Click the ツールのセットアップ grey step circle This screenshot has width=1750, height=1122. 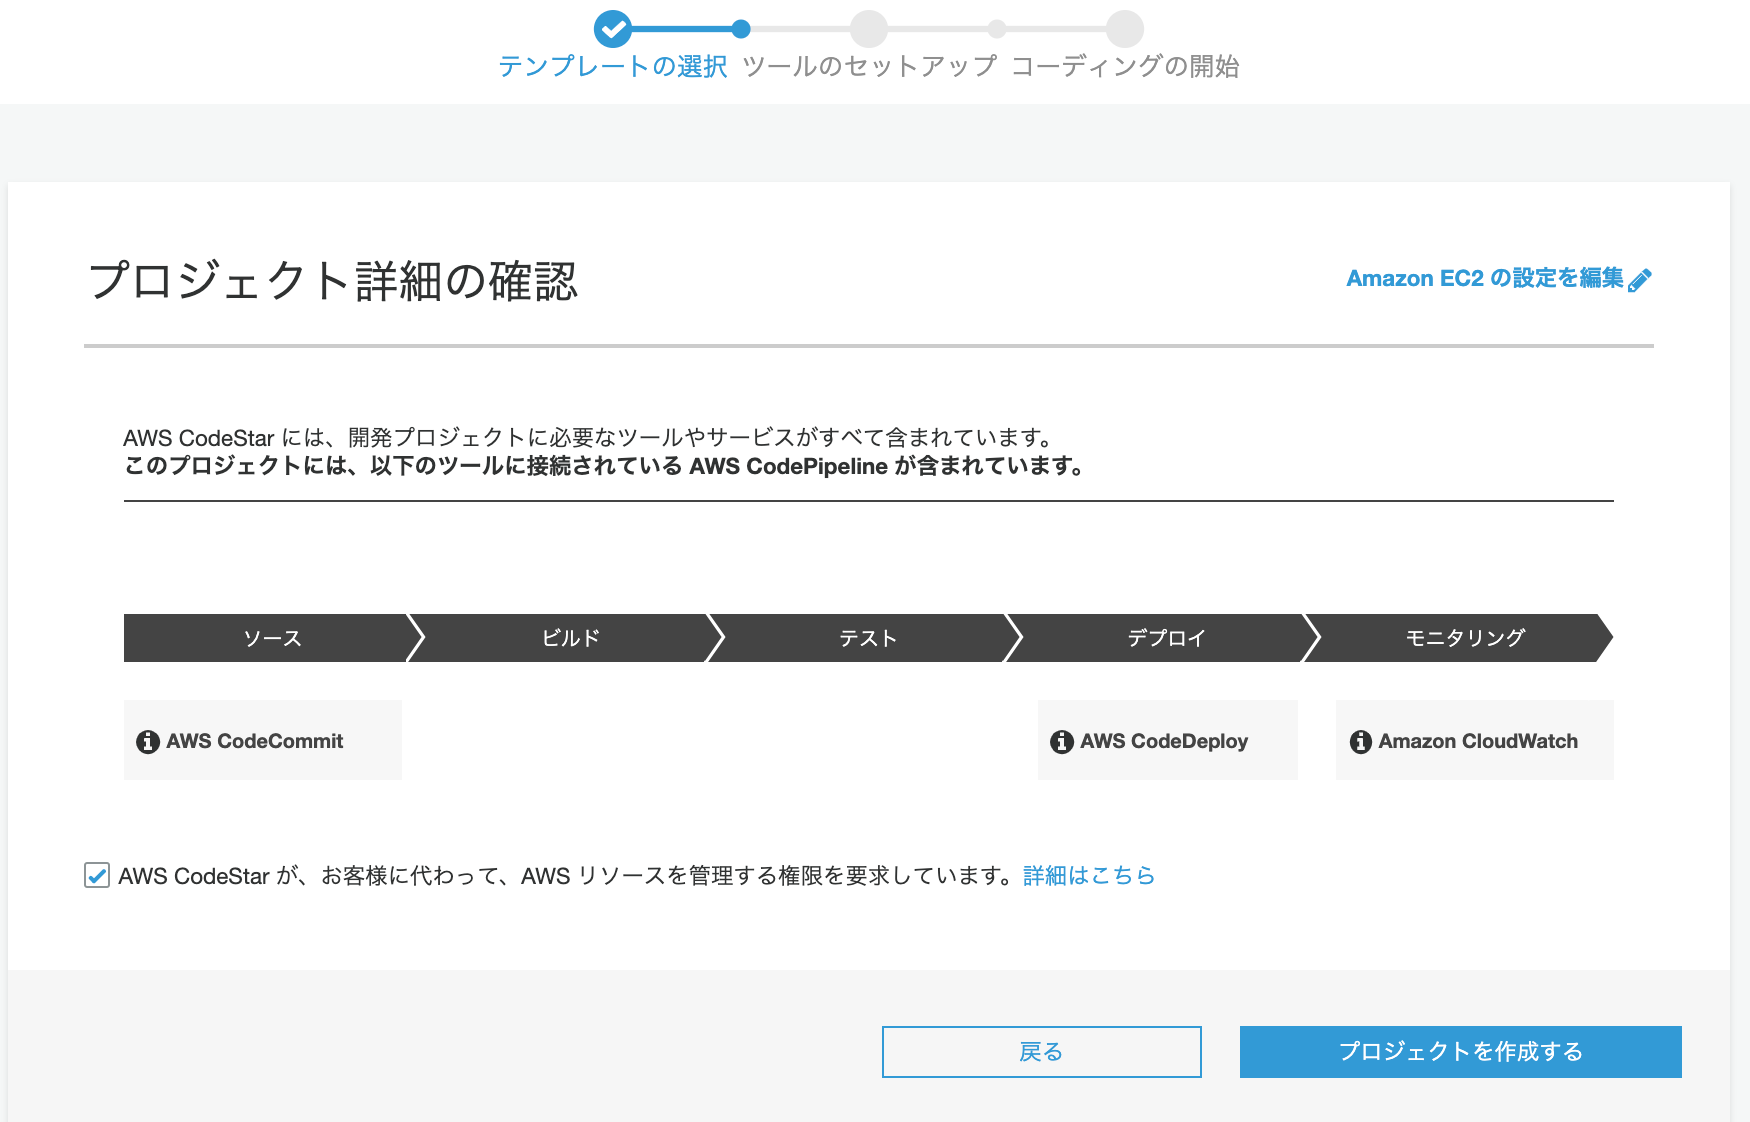(x=869, y=29)
